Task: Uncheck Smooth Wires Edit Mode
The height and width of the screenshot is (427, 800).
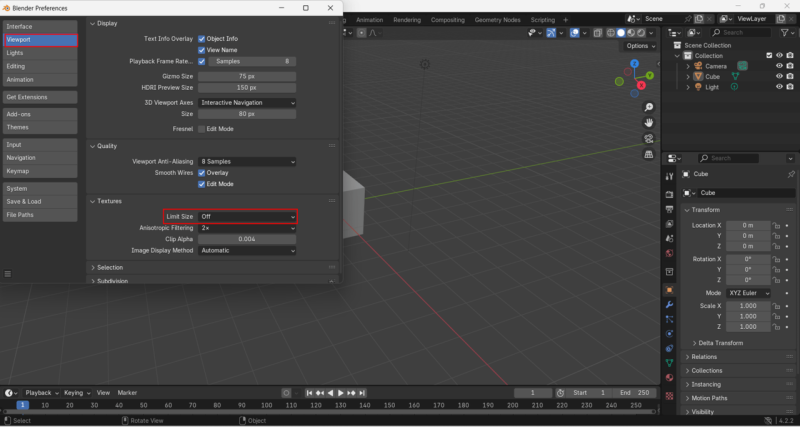Action: point(202,184)
